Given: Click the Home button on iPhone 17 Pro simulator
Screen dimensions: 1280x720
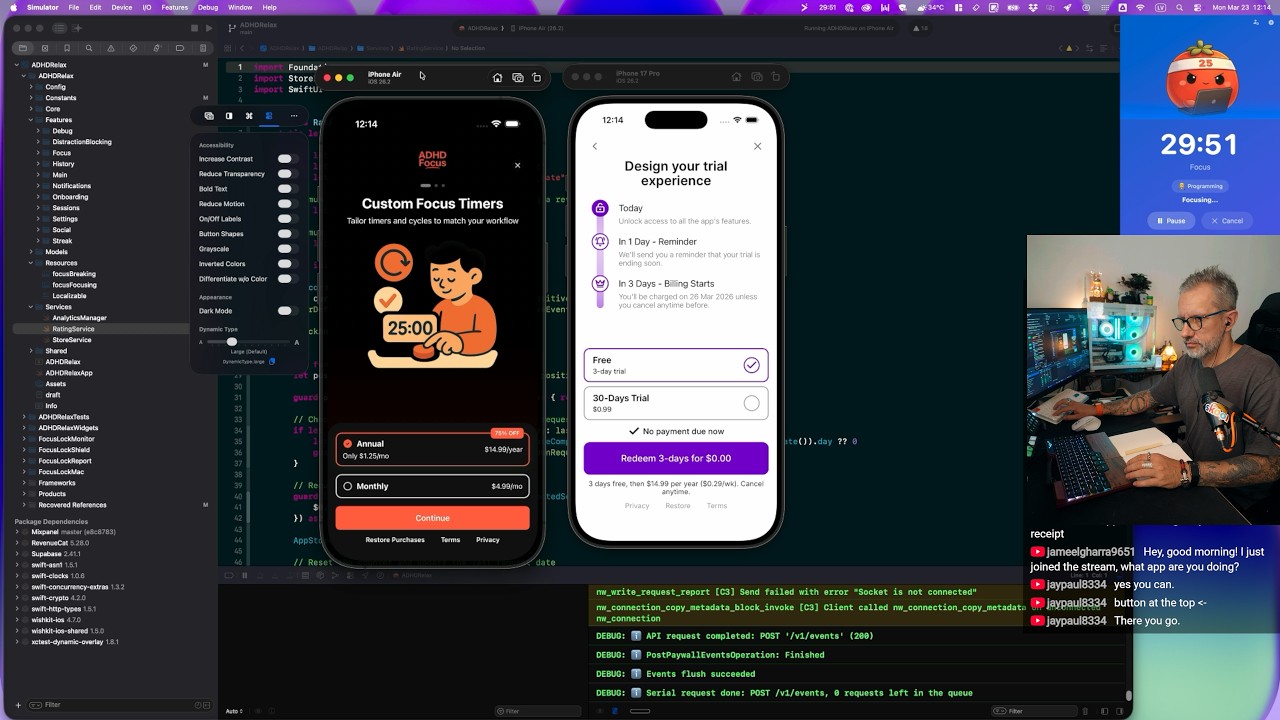Looking at the screenshot, I should click(736, 77).
